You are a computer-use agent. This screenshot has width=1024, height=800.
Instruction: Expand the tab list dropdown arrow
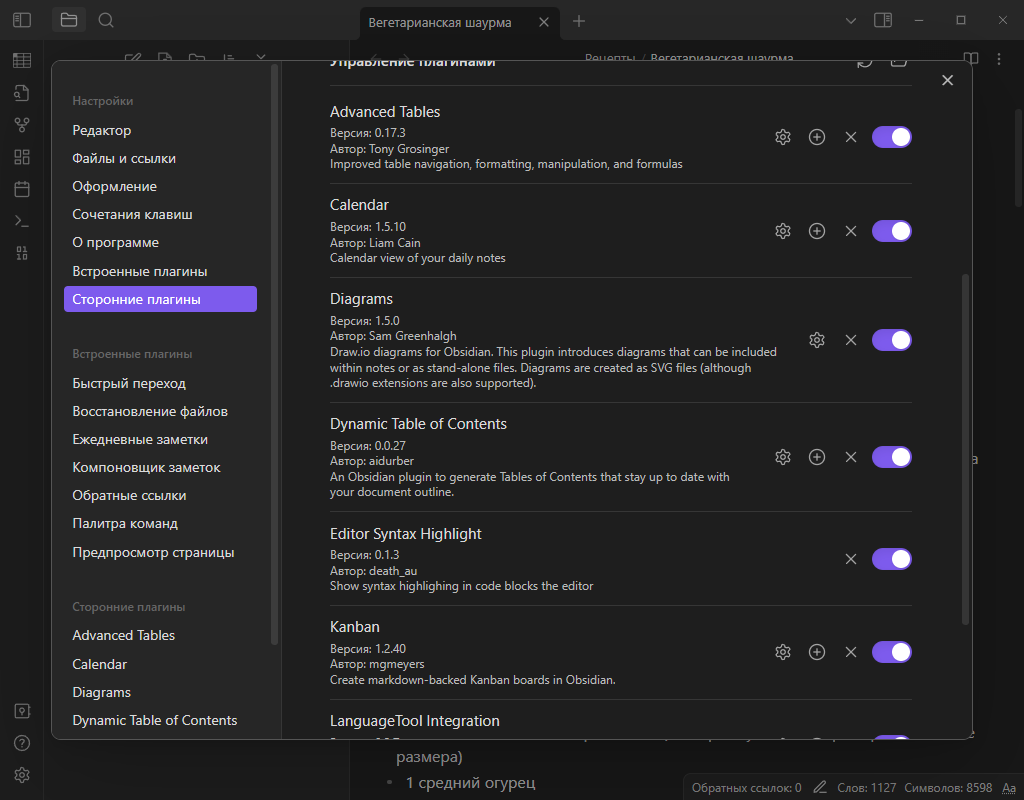(x=850, y=21)
